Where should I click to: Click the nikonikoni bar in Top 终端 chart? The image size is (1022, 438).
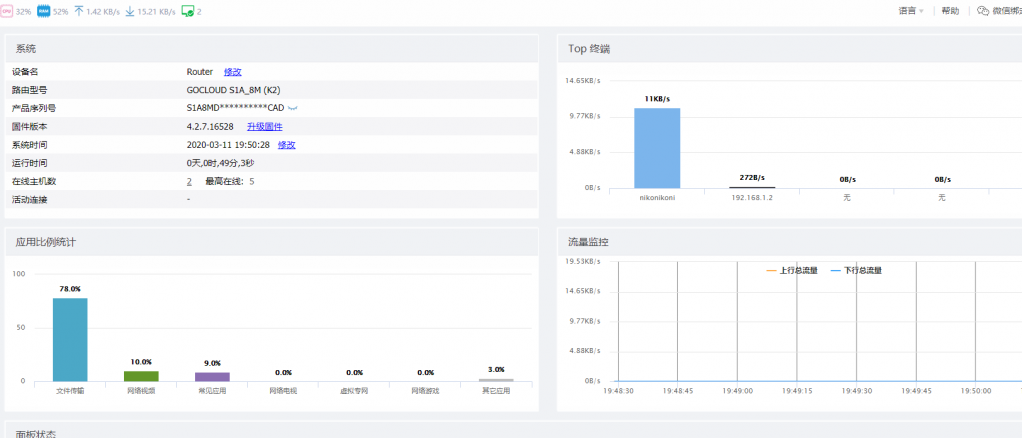(657, 148)
